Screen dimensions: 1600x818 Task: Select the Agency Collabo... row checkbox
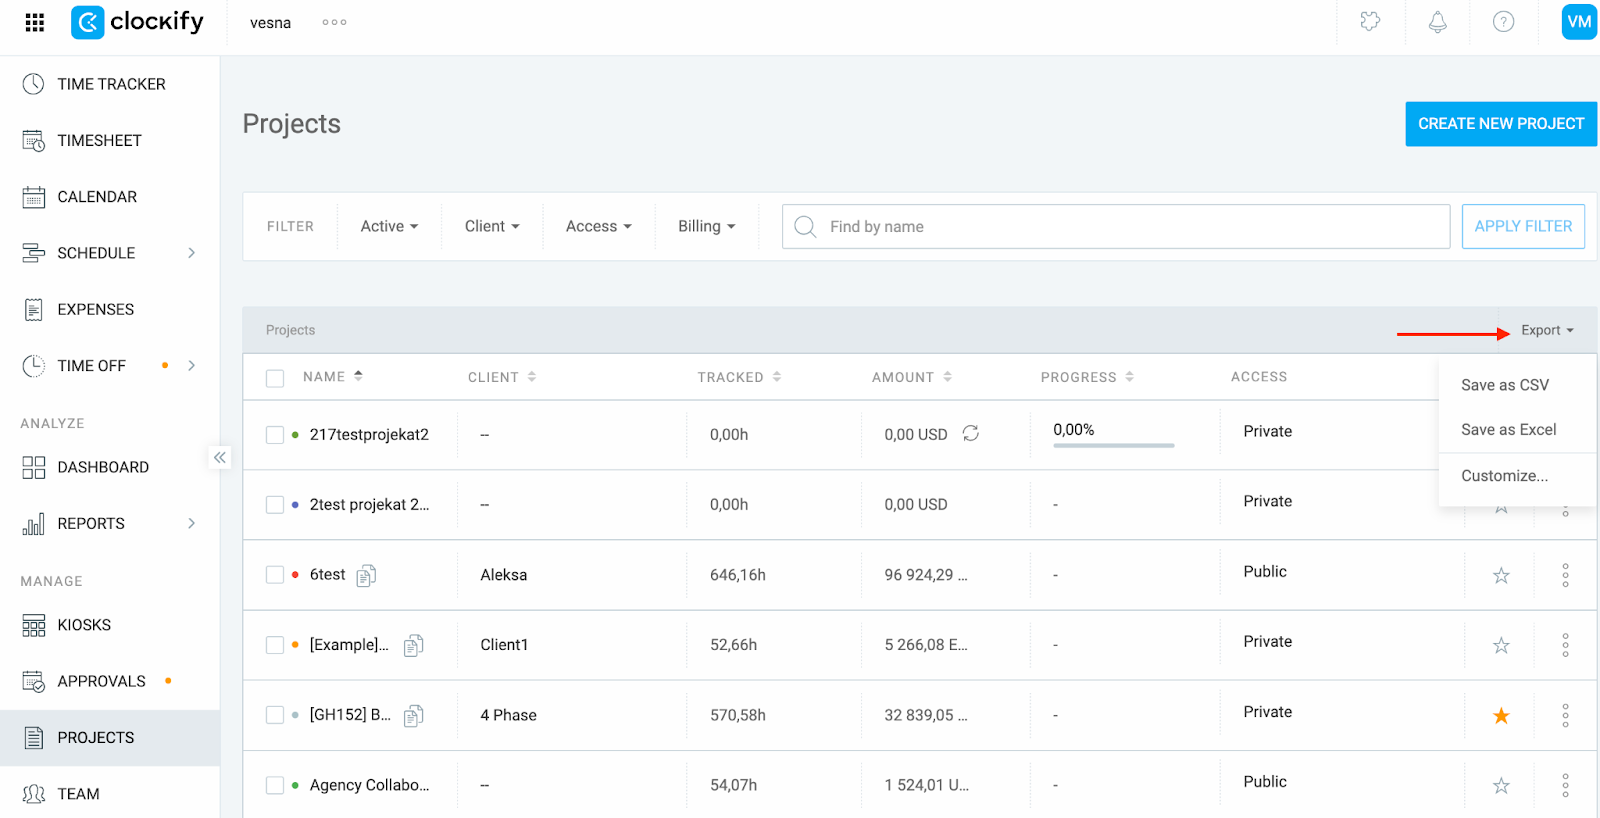point(275,785)
